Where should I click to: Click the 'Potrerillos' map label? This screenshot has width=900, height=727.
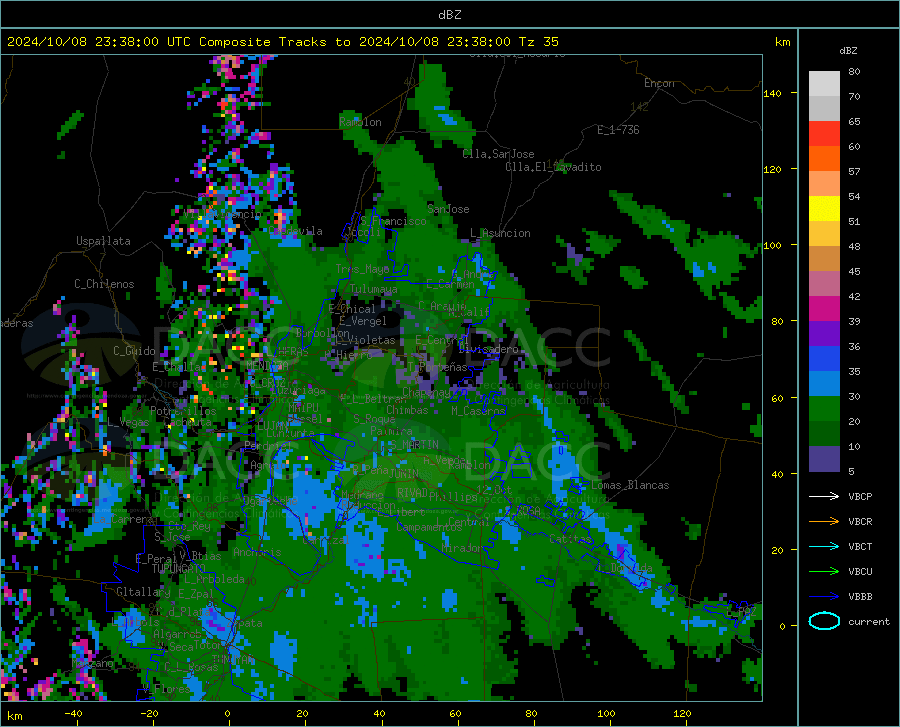click(x=183, y=411)
